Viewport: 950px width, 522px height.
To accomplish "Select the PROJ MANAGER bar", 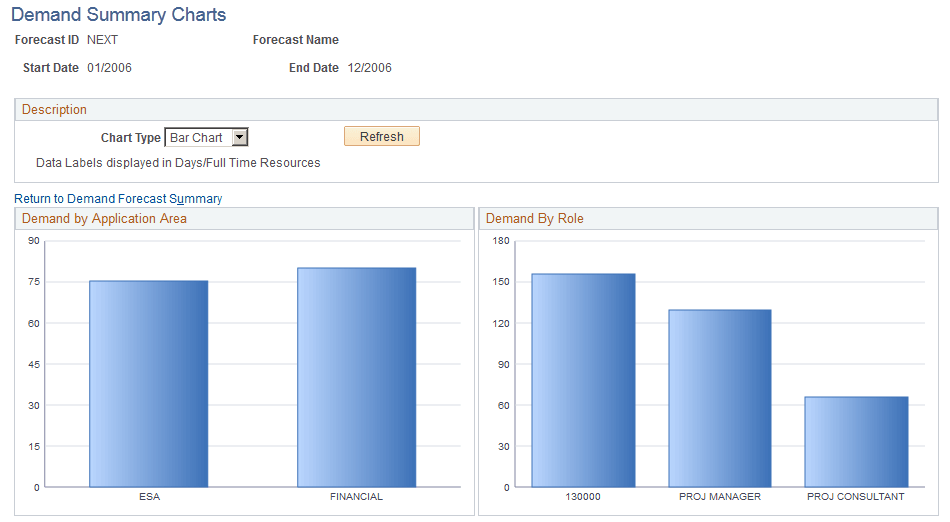I will point(720,398).
